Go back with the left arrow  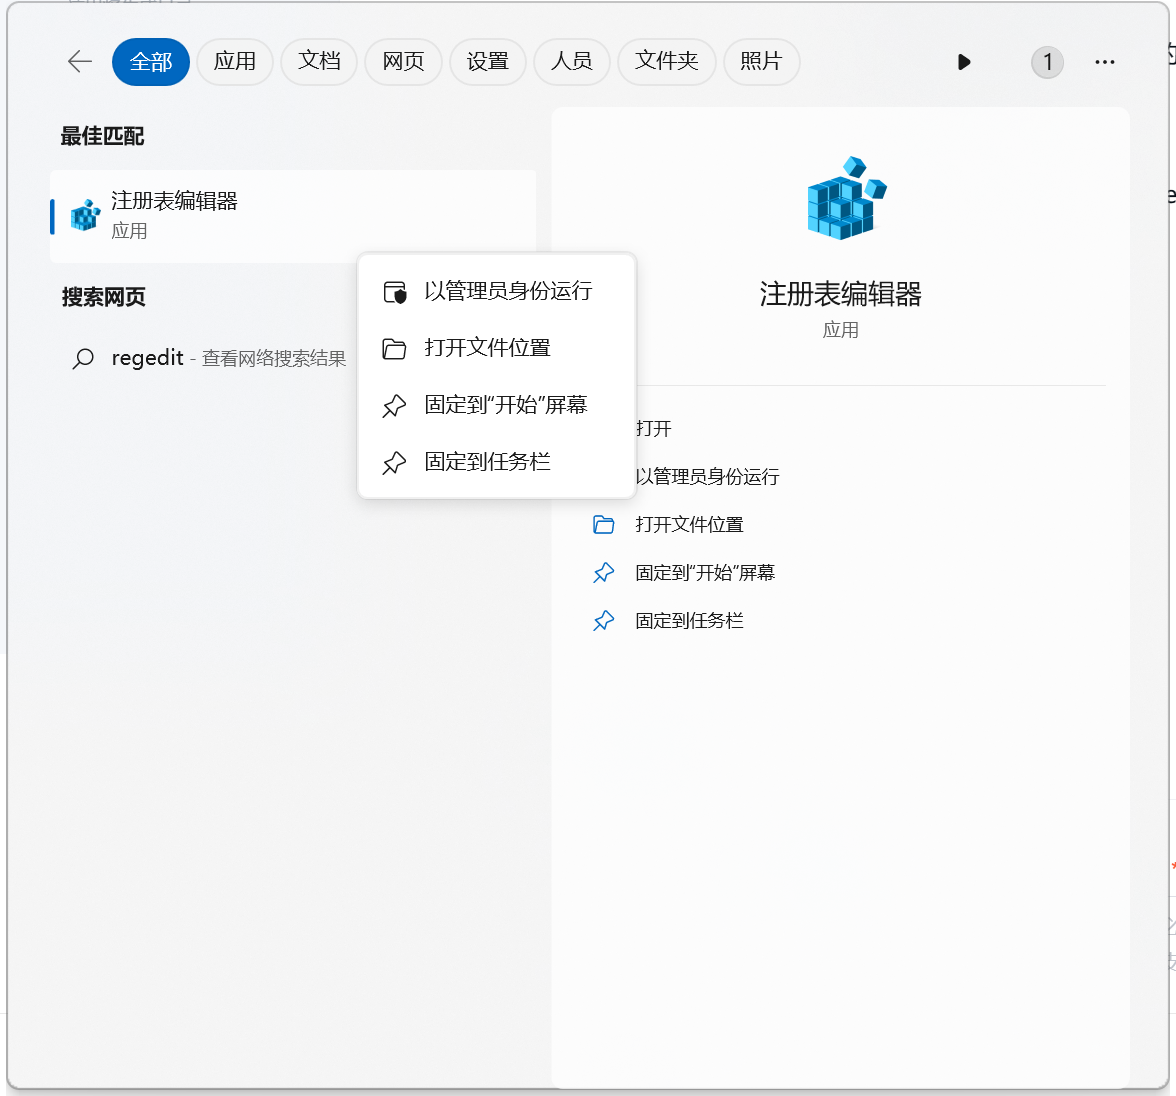(x=80, y=62)
